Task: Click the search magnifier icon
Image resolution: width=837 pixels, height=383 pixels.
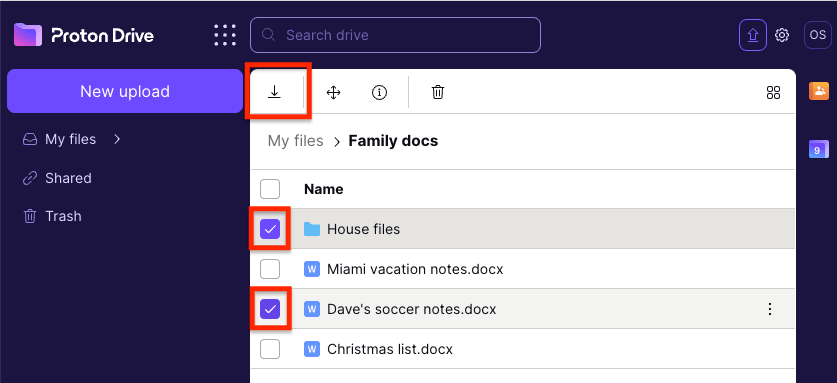Action: (269, 35)
